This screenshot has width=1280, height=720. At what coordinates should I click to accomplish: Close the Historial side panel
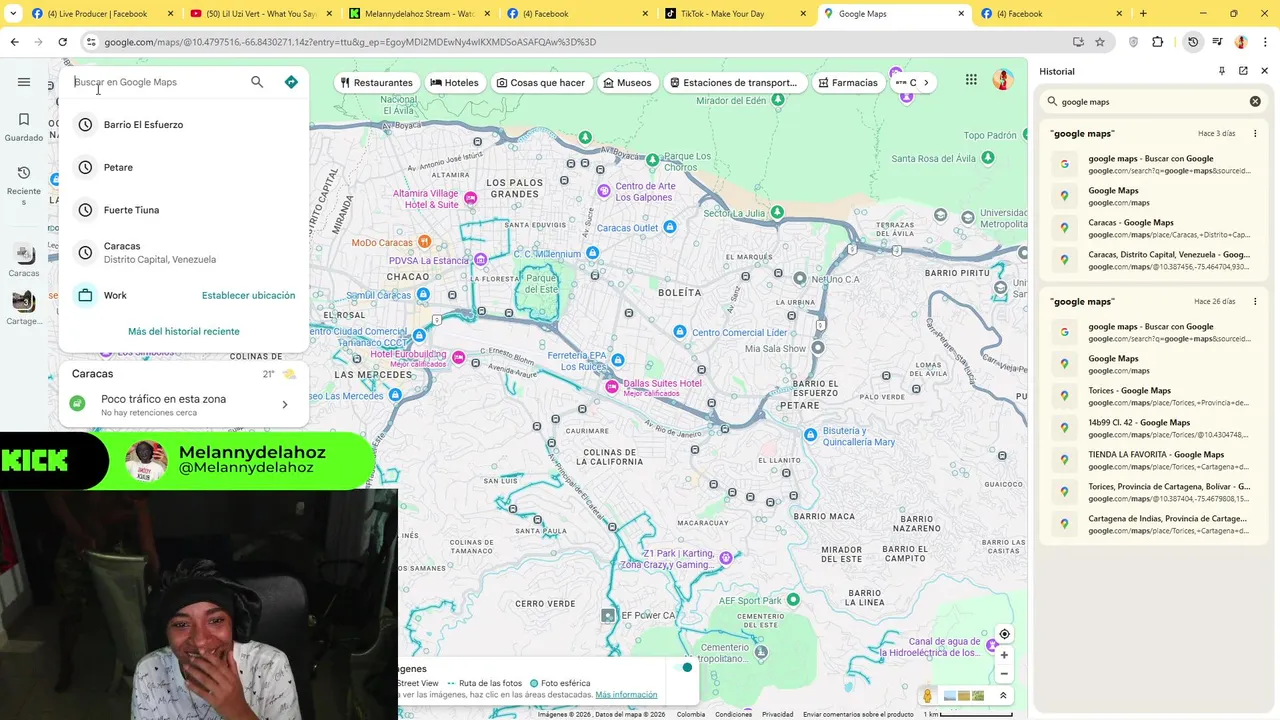click(1264, 71)
